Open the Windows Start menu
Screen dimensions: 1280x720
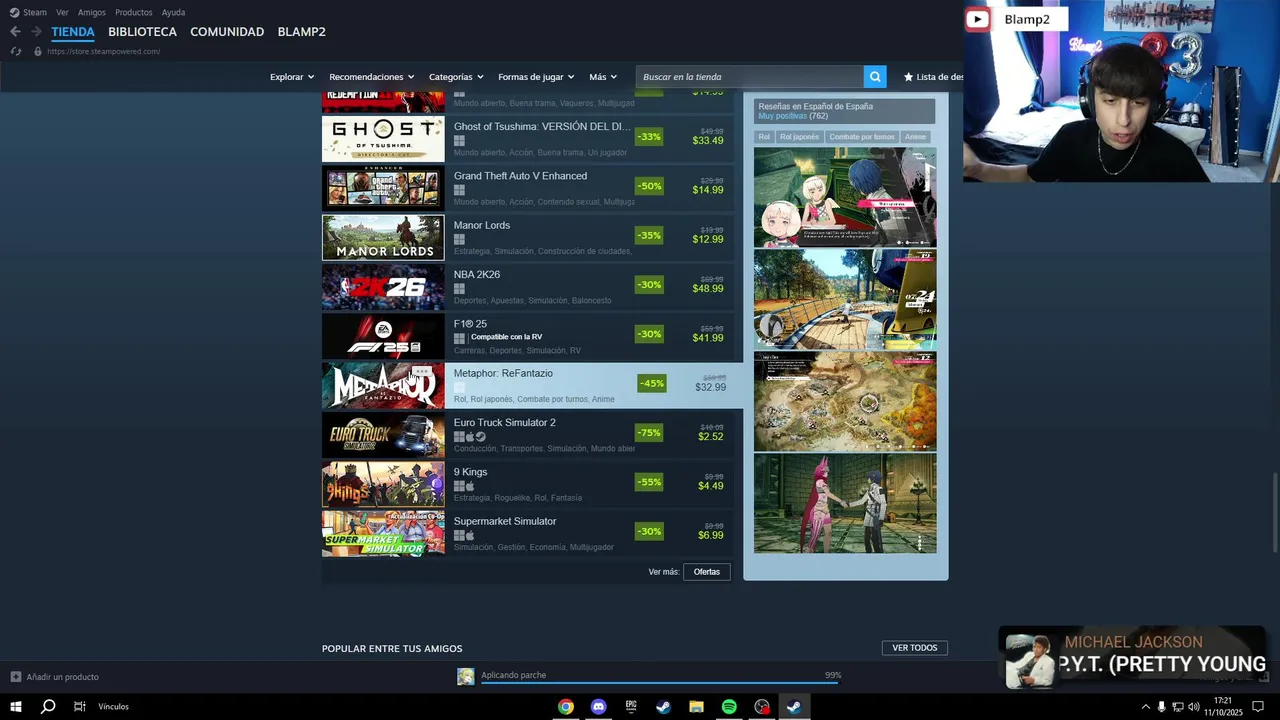coord(15,706)
